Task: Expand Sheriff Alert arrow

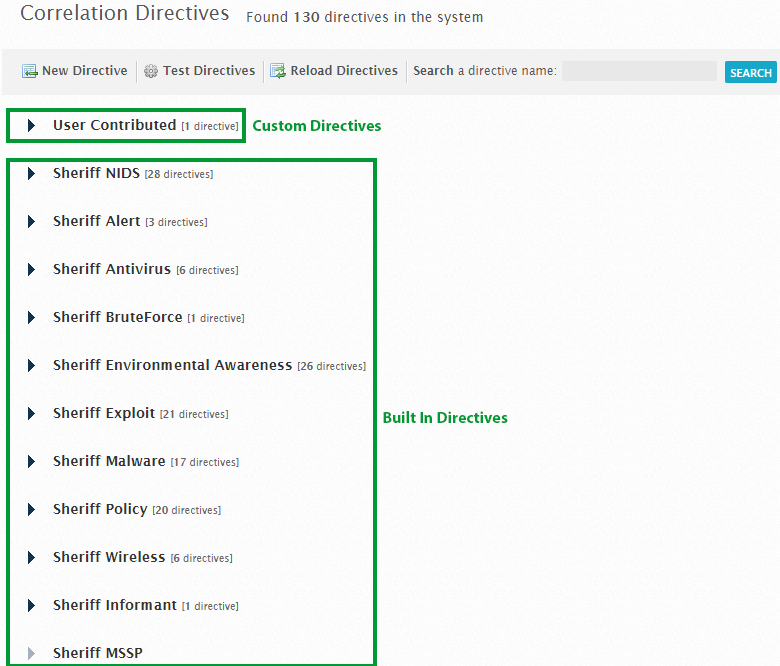Action: pyautogui.click(x=31, y=221)
